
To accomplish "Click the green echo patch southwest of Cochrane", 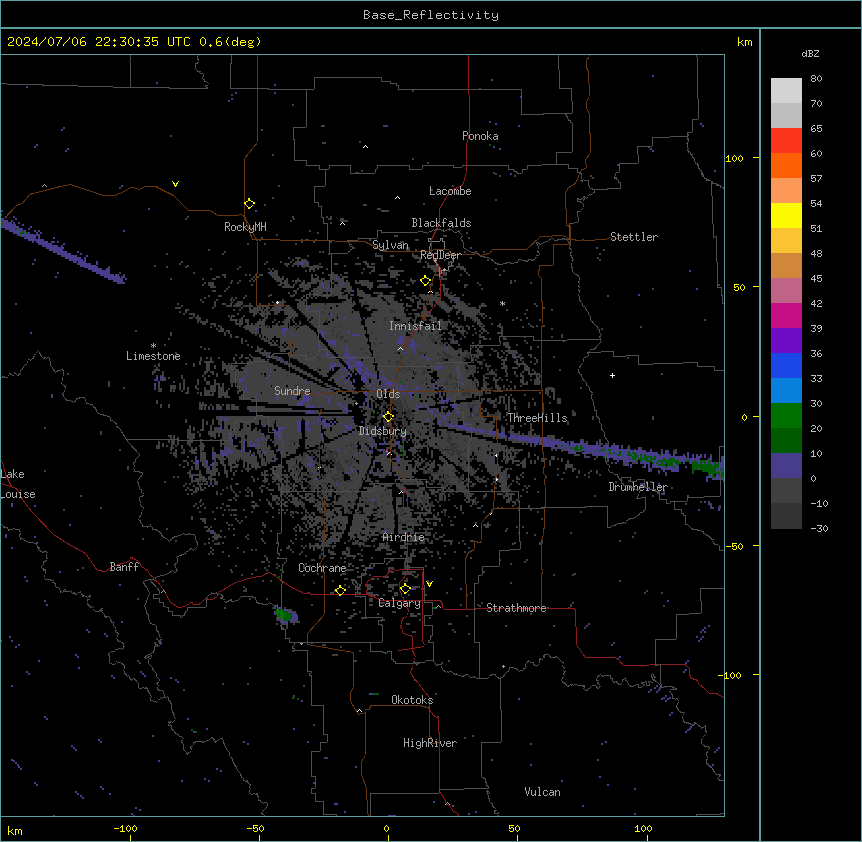I will (x=285, y=614).
